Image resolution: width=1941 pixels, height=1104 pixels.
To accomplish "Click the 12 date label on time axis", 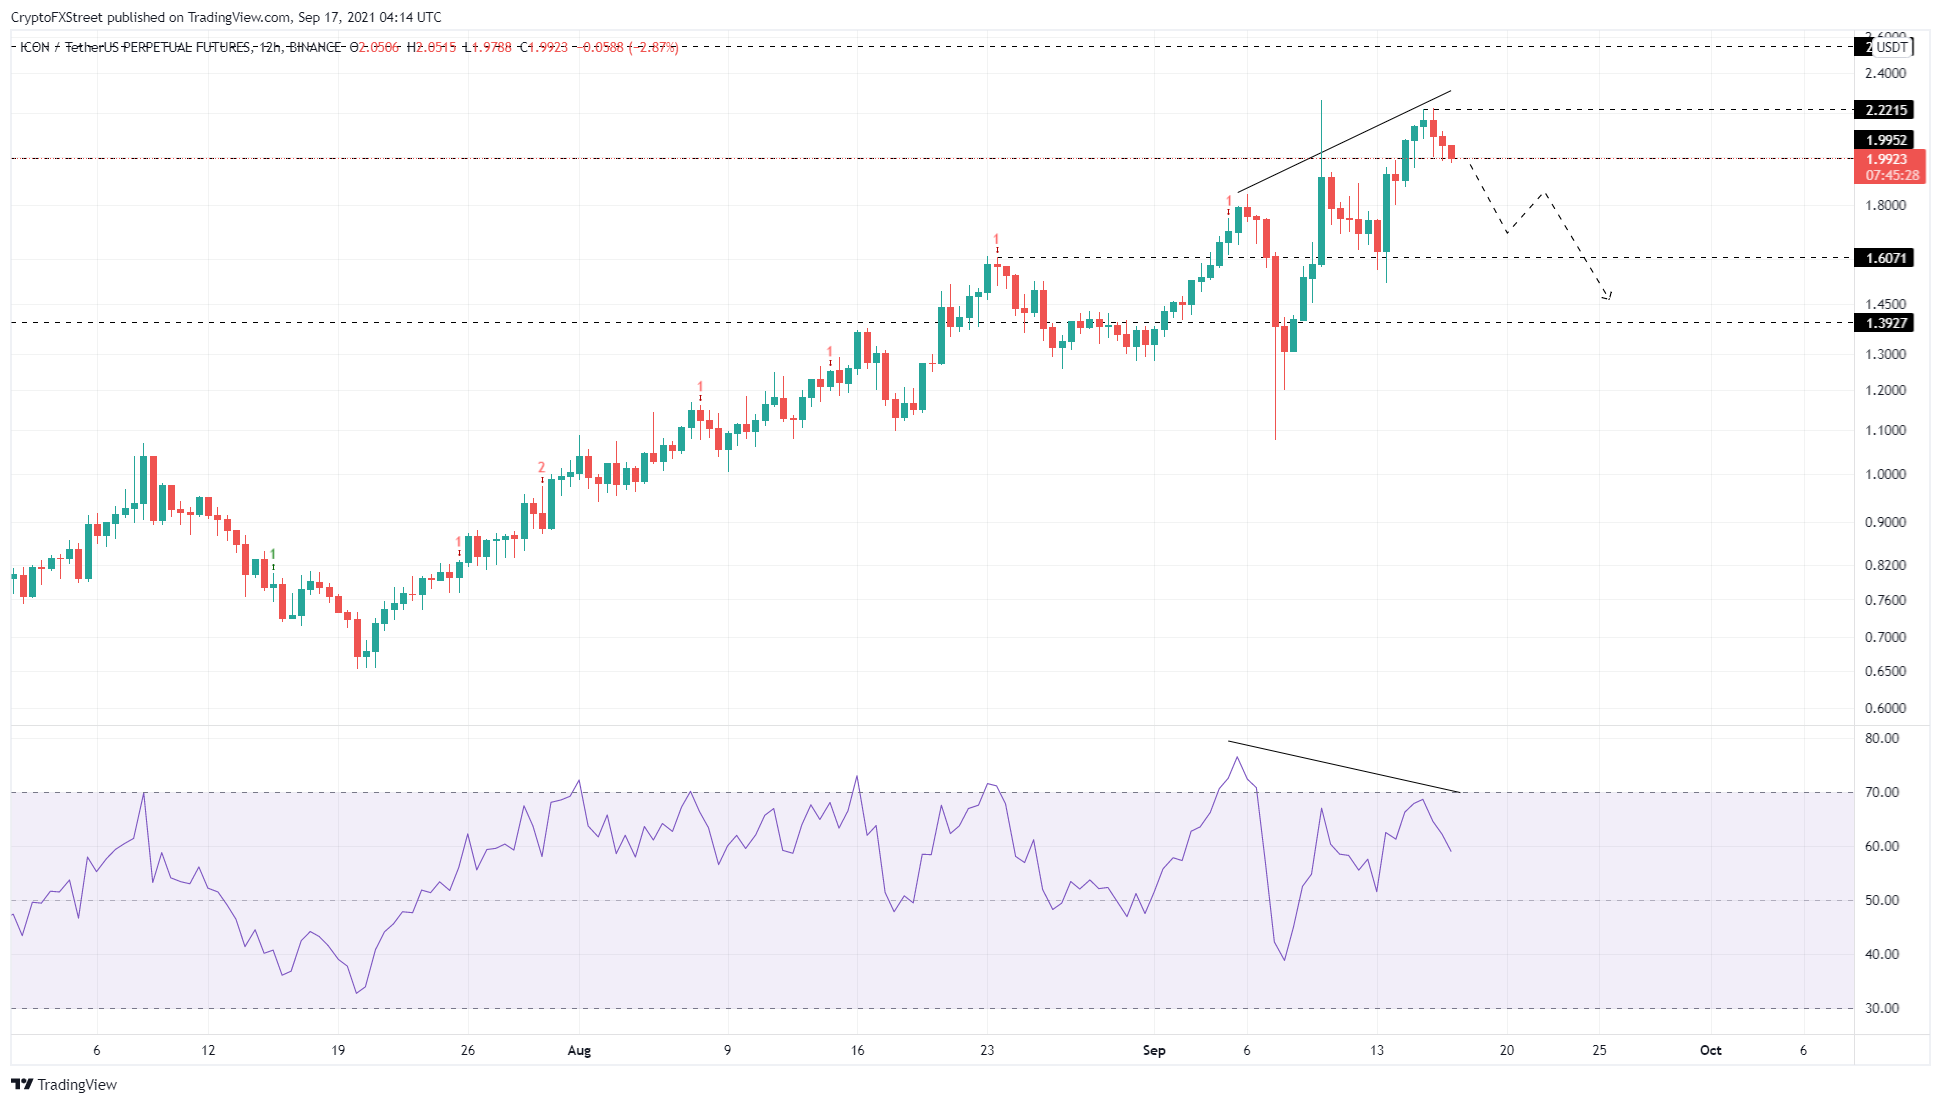I will coord(208,1051).
